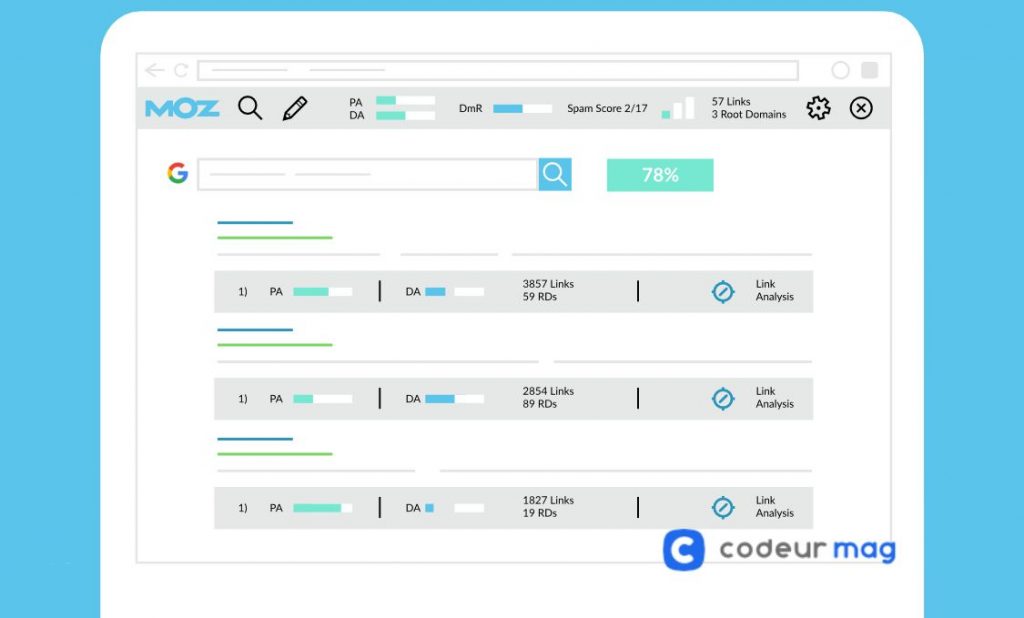Click the Google logo
1024x618 pixels.
coord(178,173)
